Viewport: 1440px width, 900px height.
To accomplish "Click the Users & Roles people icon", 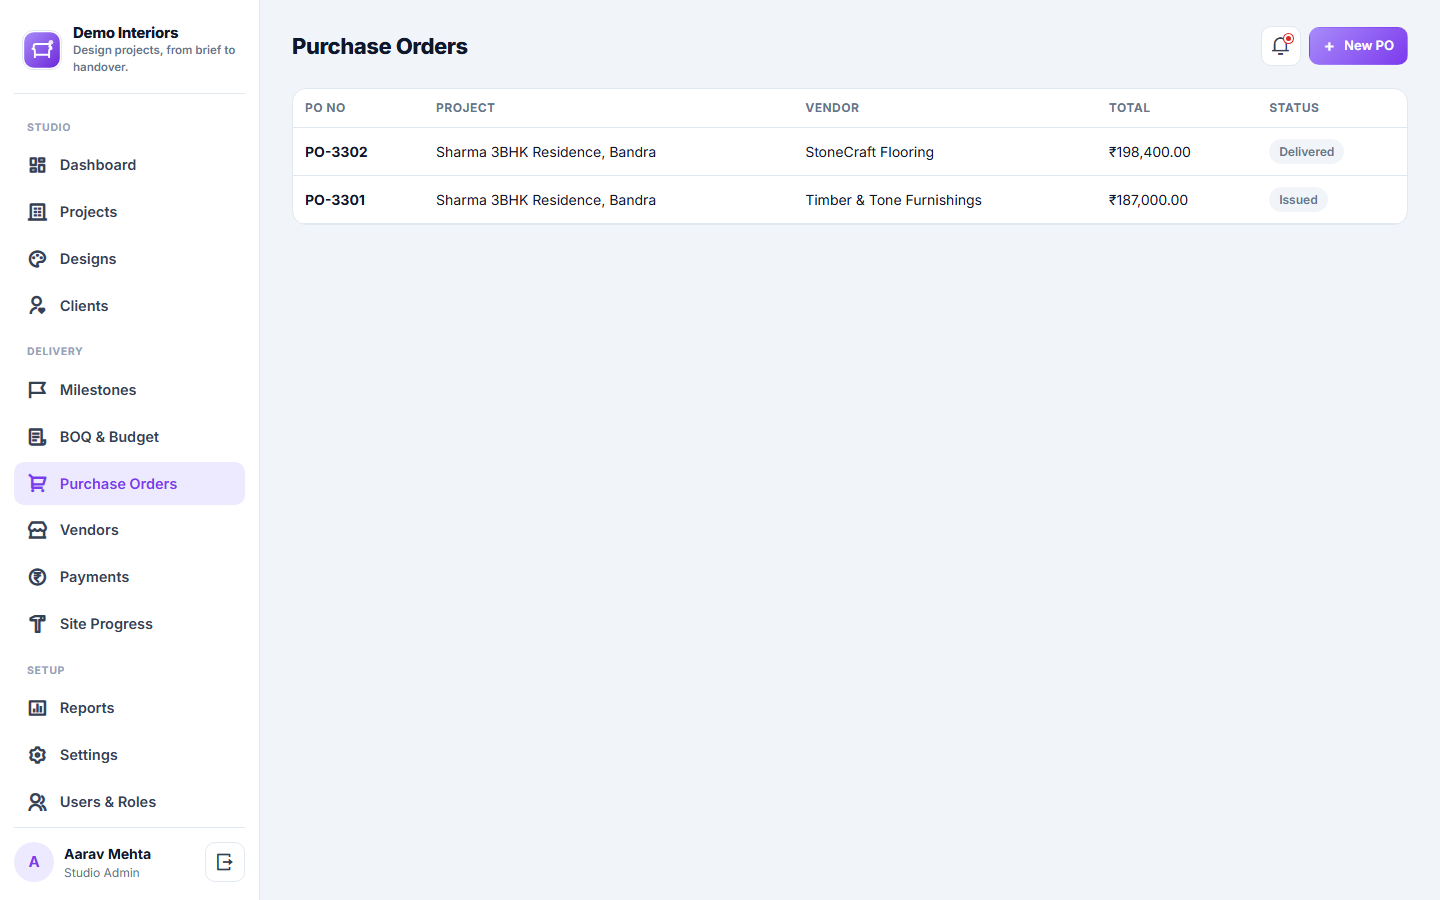I will tap(38, 802).
